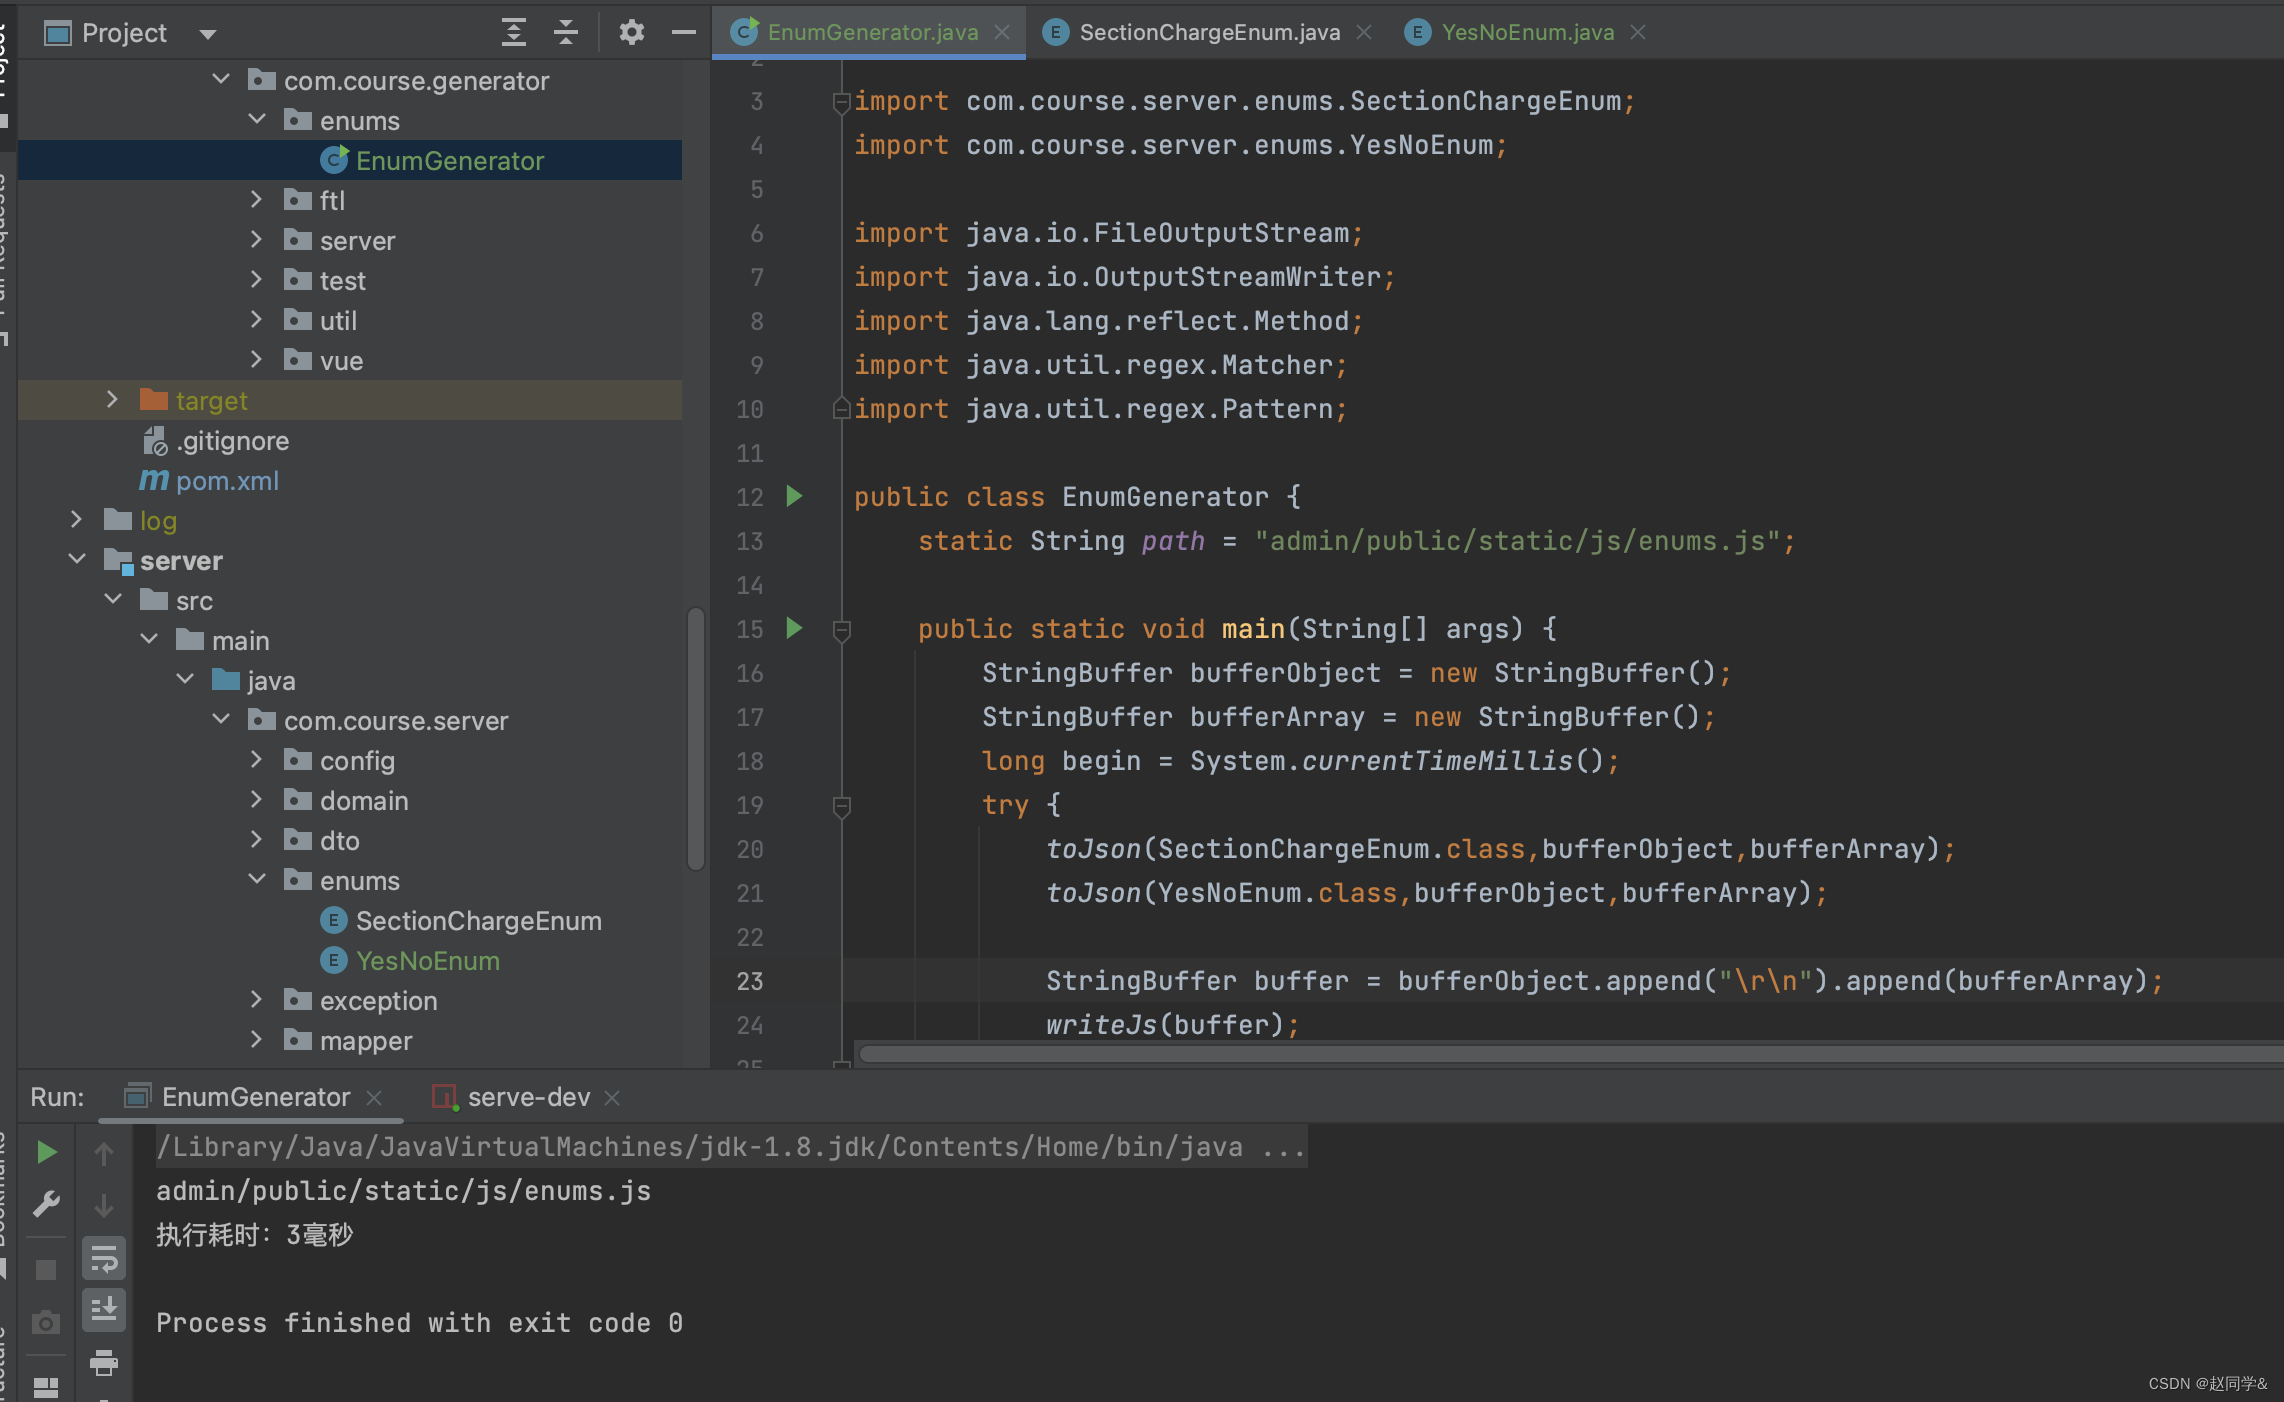Toggle soft-wrap in Run console
The image size is (2284, 1402).
[x=104, y=1259]
